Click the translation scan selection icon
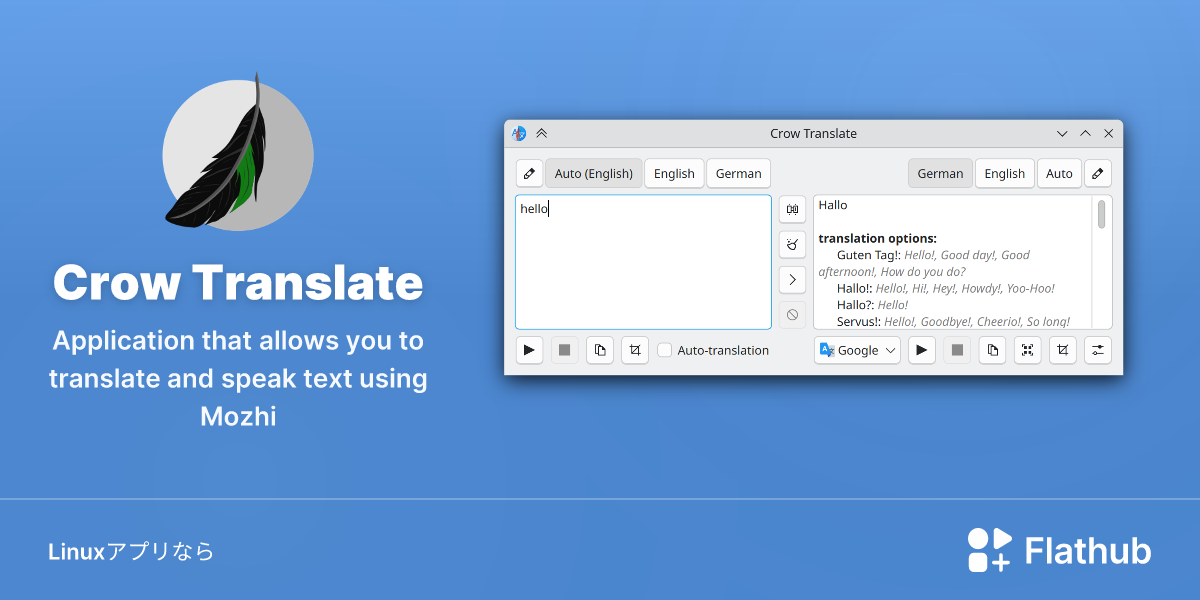The image size is (1200, 600). click(x=1027, y=350)
